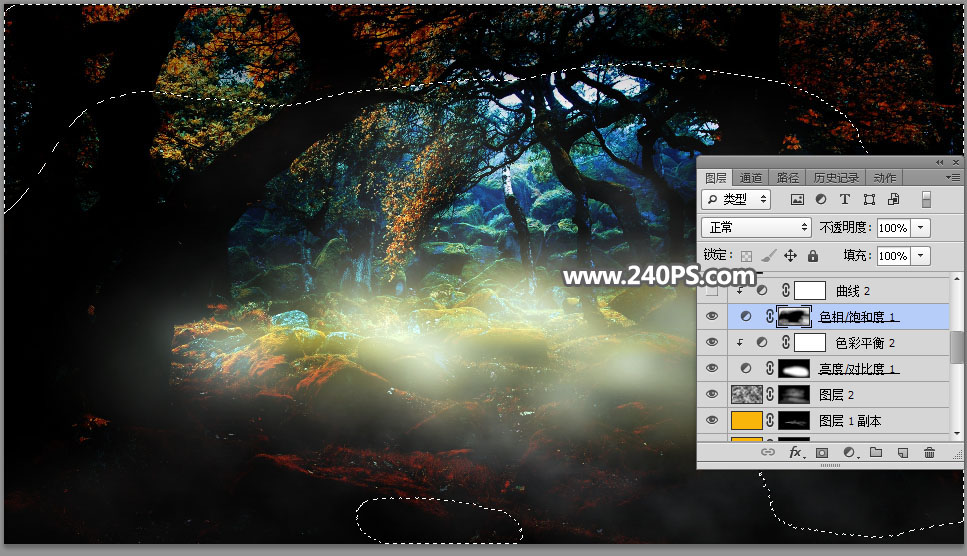Screen dimensions: 967x556
Task: Create a new layer group
Action: point(876,452)
